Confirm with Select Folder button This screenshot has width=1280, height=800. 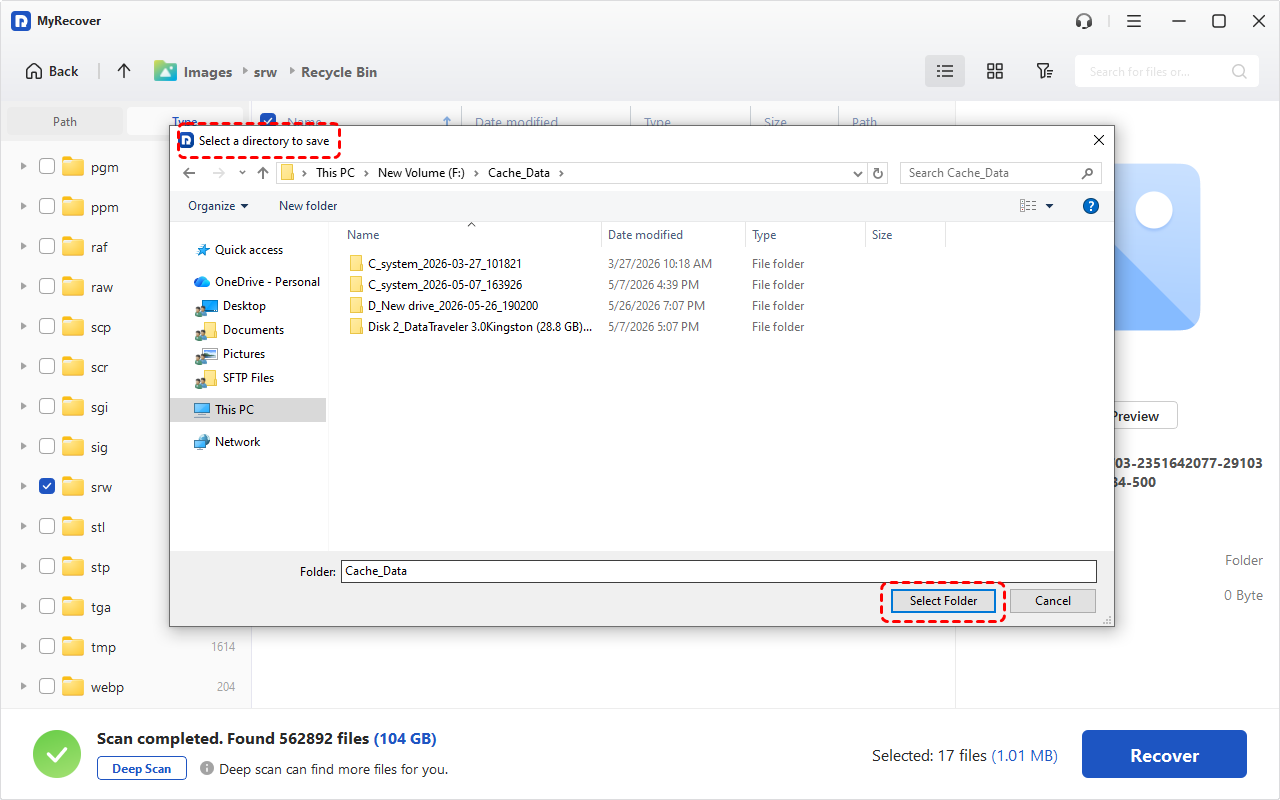[x=943, y=601]
